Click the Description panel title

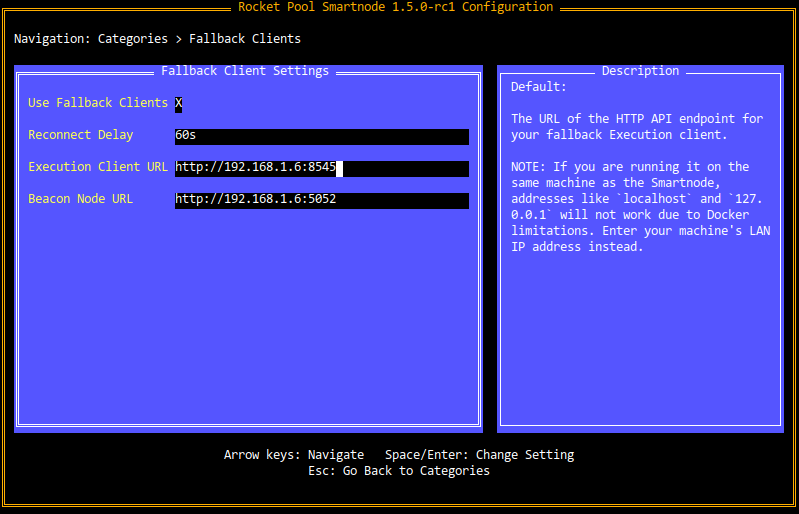(640, 71)
